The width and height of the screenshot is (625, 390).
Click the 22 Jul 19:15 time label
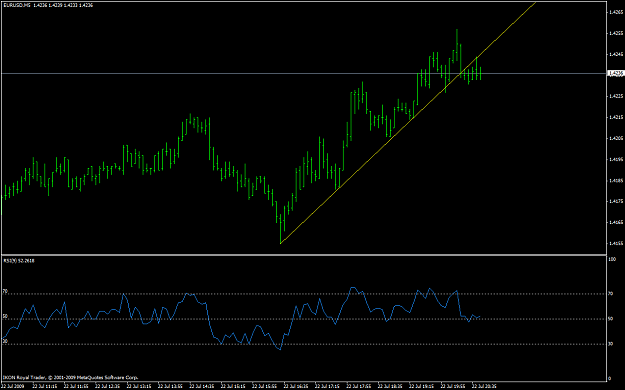(422, 386)
